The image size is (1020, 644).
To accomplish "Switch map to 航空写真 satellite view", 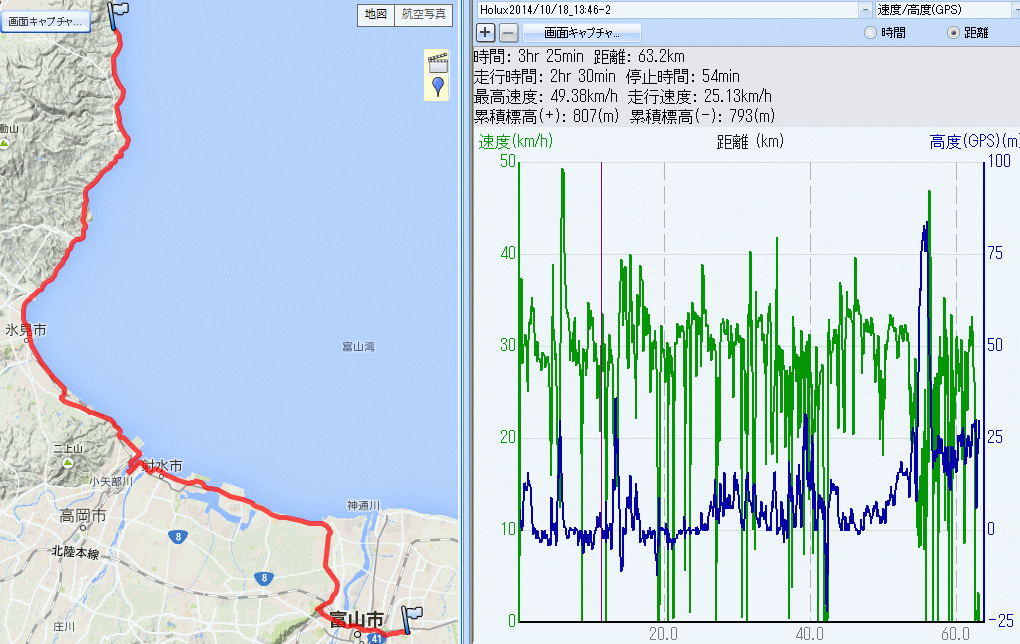I will pos(424,14).
